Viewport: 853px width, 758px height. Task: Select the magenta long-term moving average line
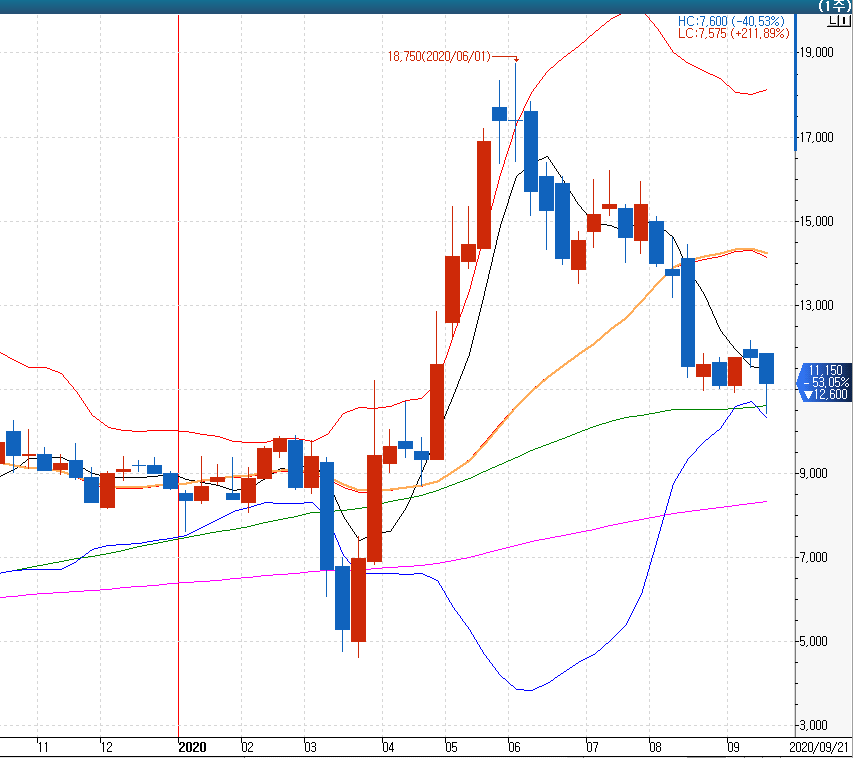(500, 546)
